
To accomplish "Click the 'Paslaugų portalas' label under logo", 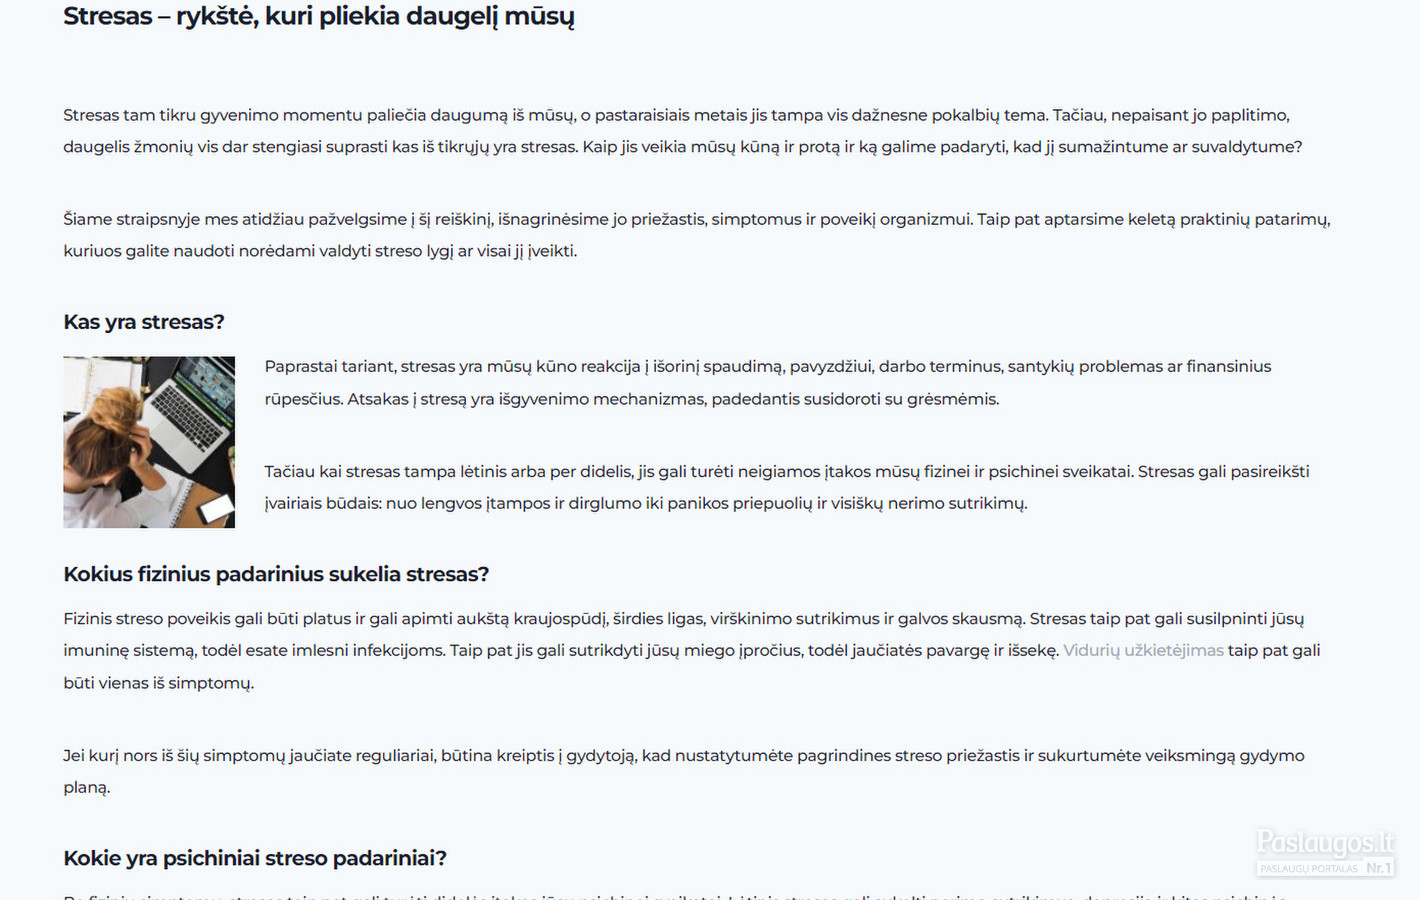I will pos(1309,868).
